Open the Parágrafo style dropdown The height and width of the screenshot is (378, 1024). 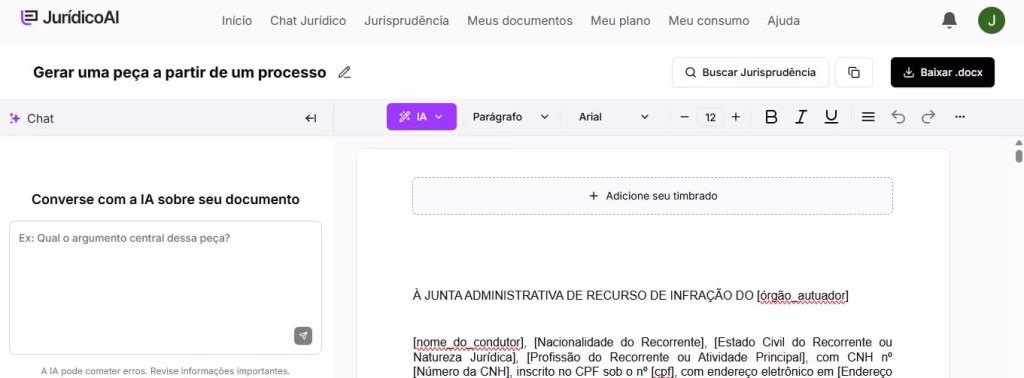(x=511, y=117)
